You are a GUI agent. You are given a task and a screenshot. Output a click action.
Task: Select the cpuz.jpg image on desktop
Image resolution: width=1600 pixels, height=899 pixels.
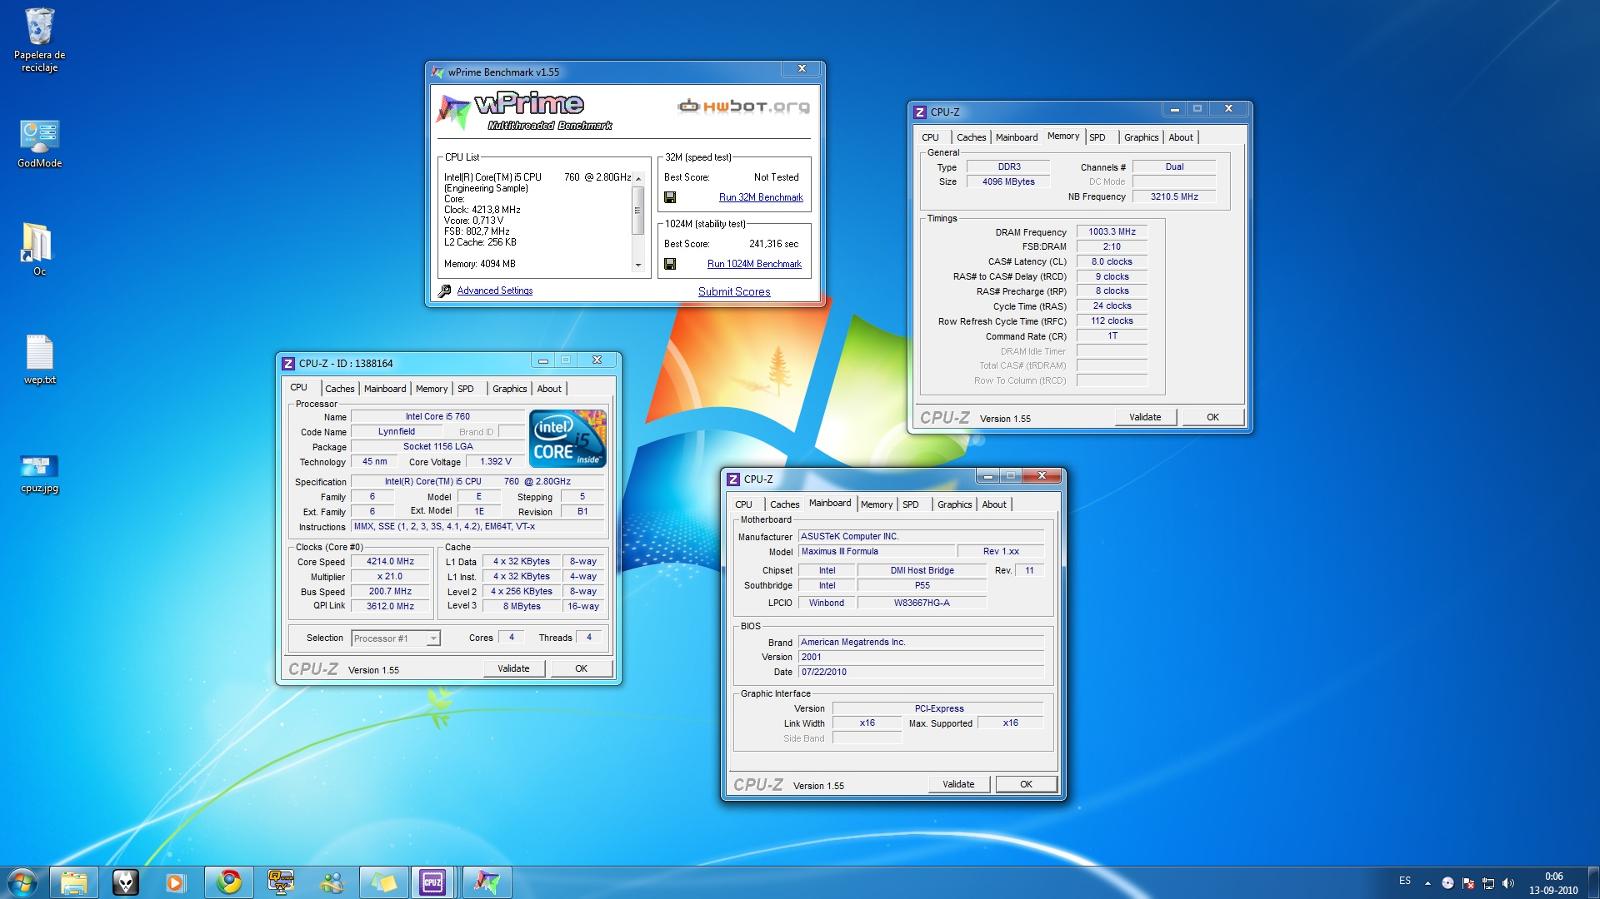click(x=40, y=474)
